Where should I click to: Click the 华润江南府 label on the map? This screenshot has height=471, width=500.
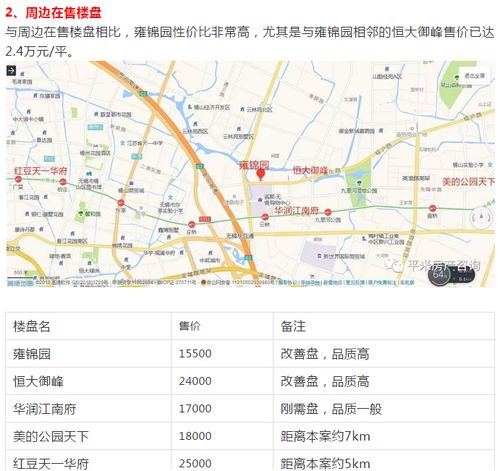296,210
